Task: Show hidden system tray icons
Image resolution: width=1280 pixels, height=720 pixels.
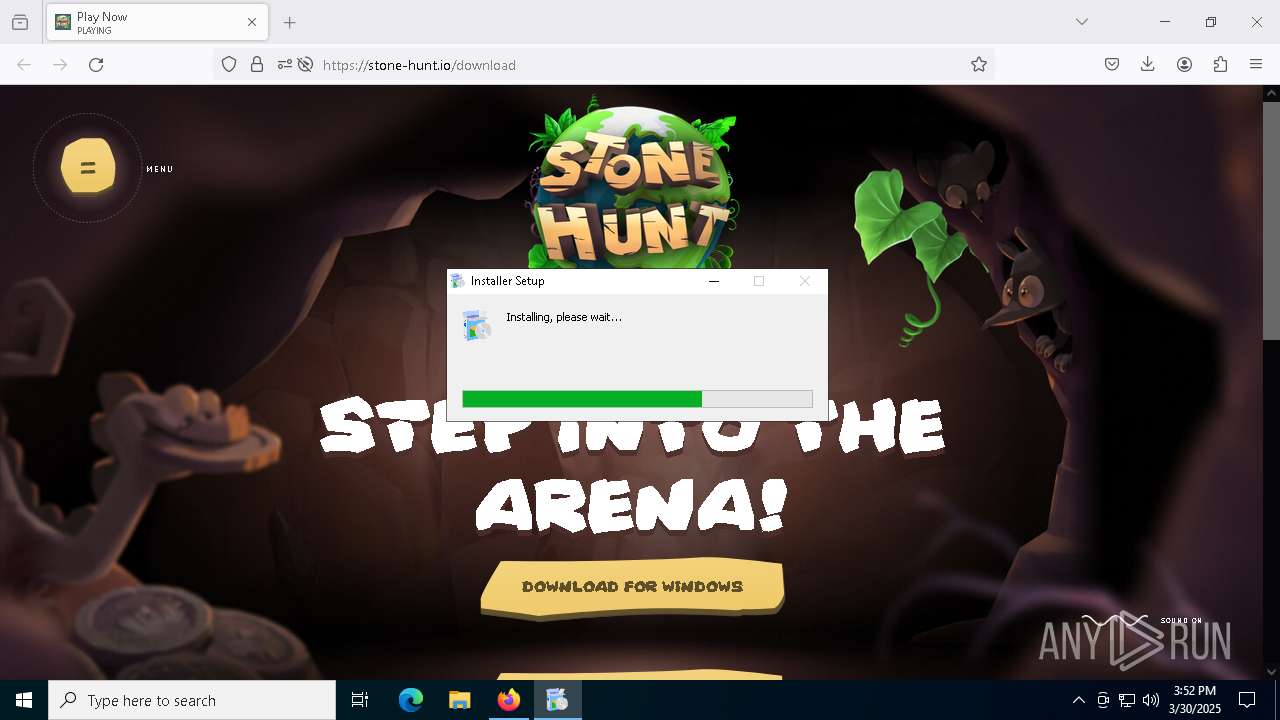Action: pos(1078,700)
